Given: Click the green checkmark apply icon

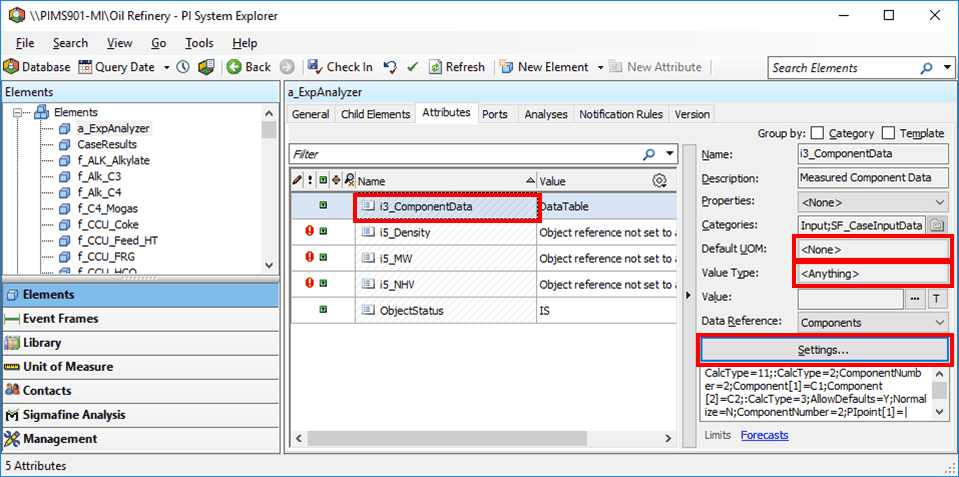Looking at the screenshot, I should (412, 67).
